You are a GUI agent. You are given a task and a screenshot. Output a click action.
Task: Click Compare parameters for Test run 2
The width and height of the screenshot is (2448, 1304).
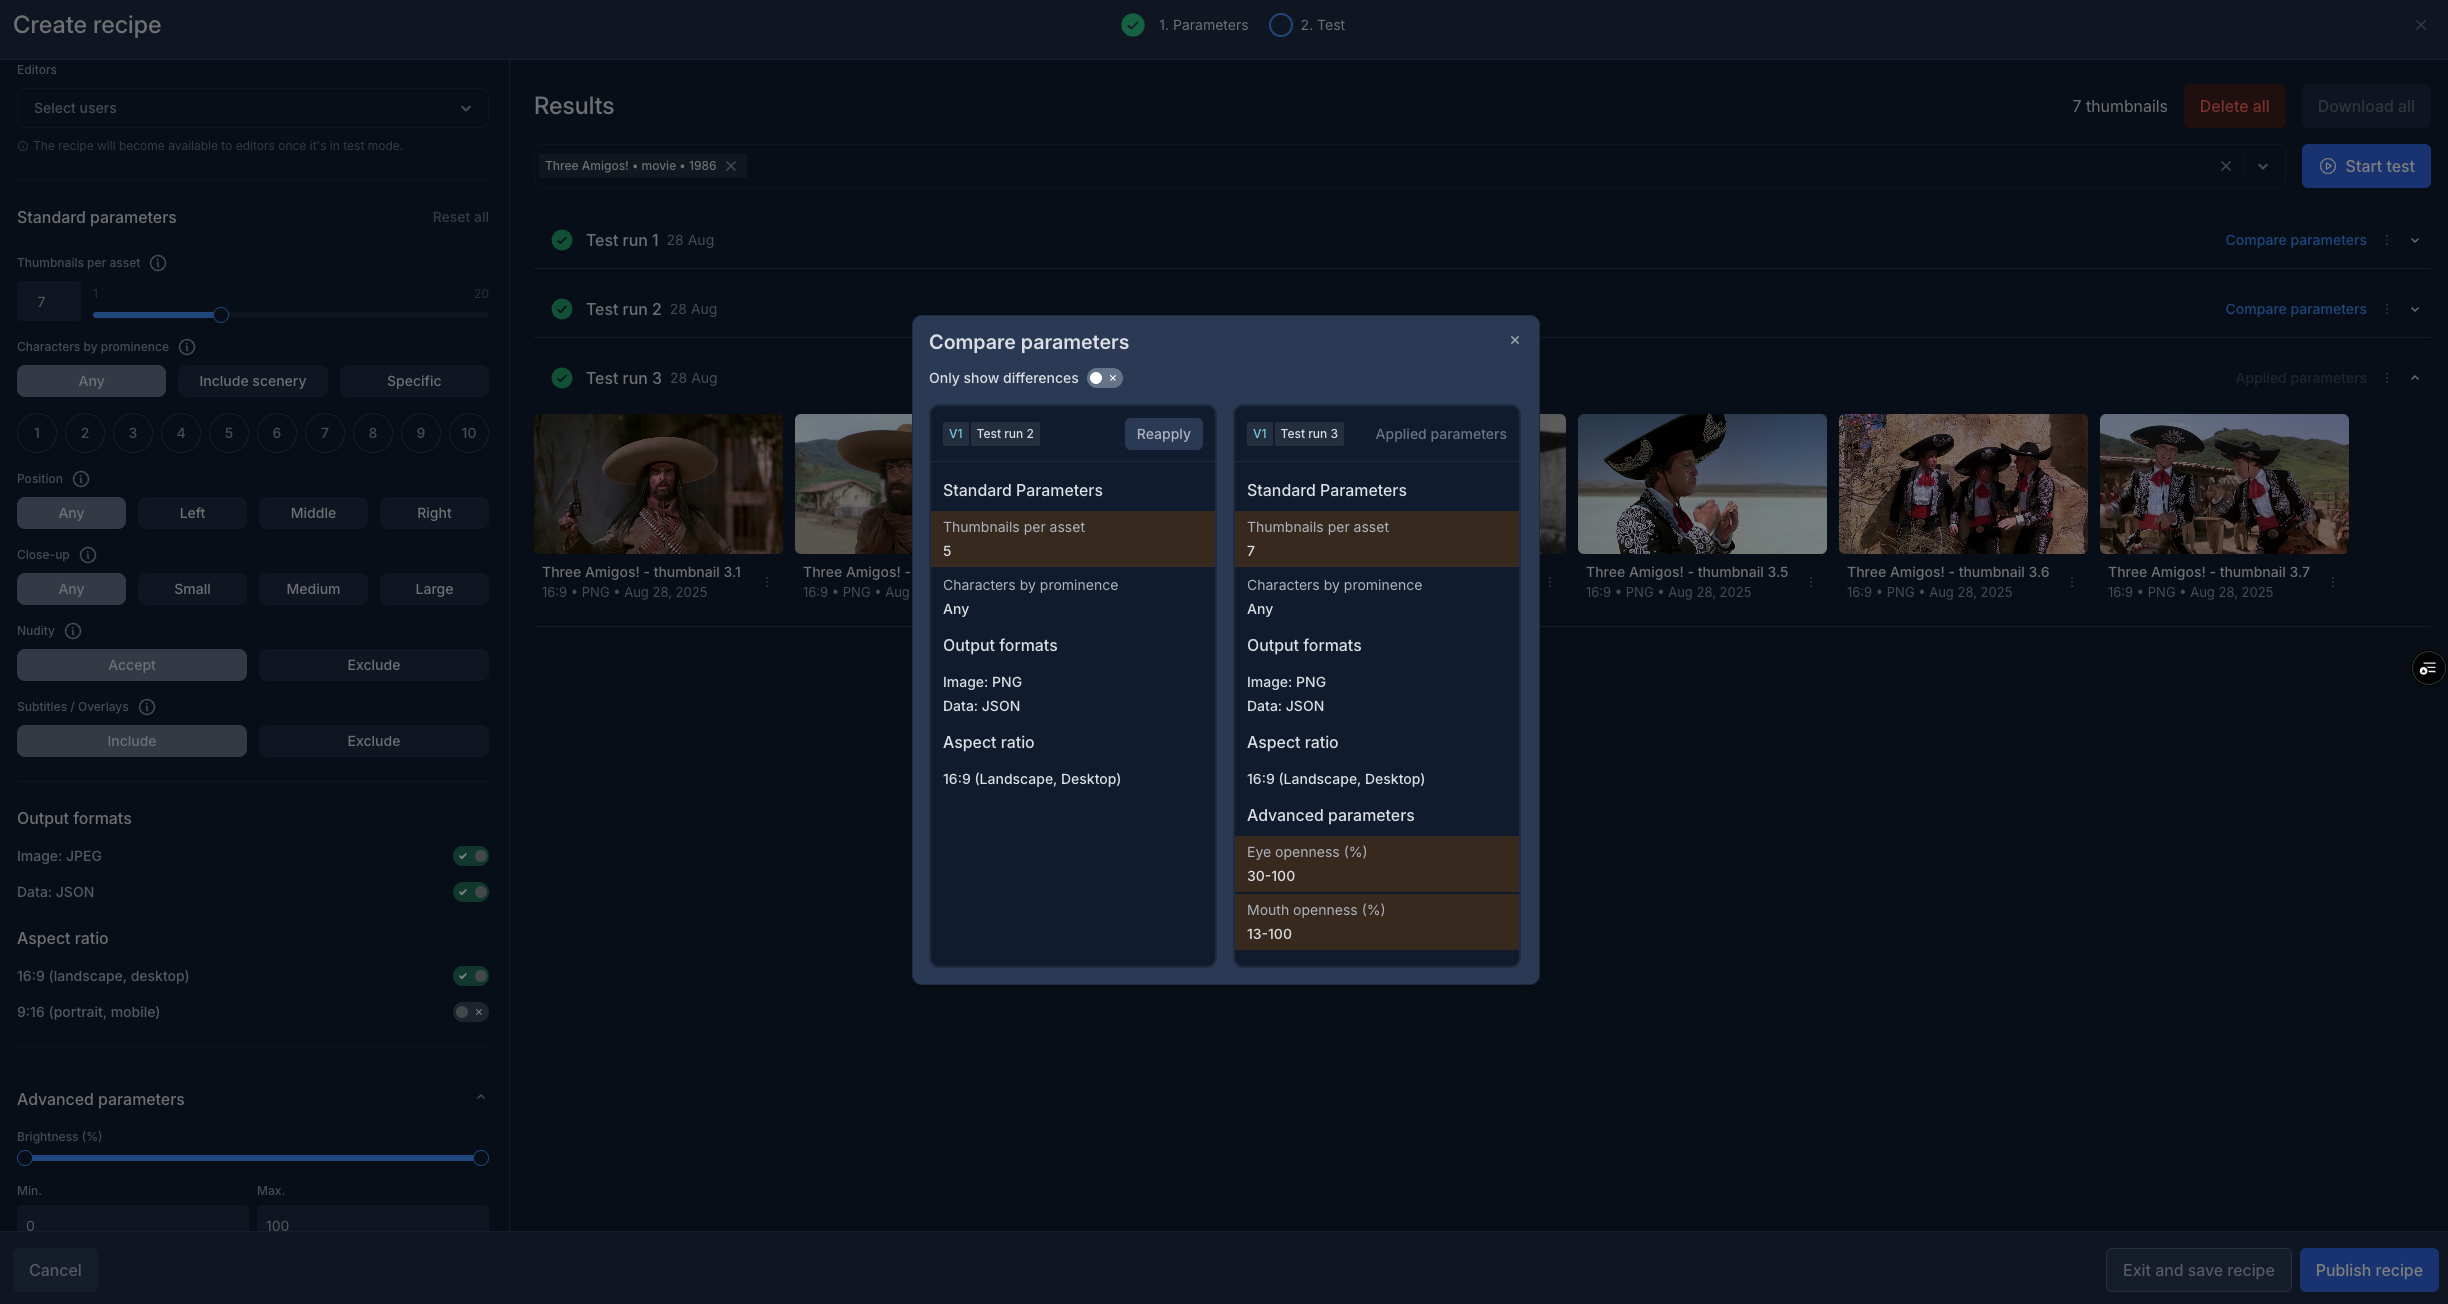click(2296, 309)
